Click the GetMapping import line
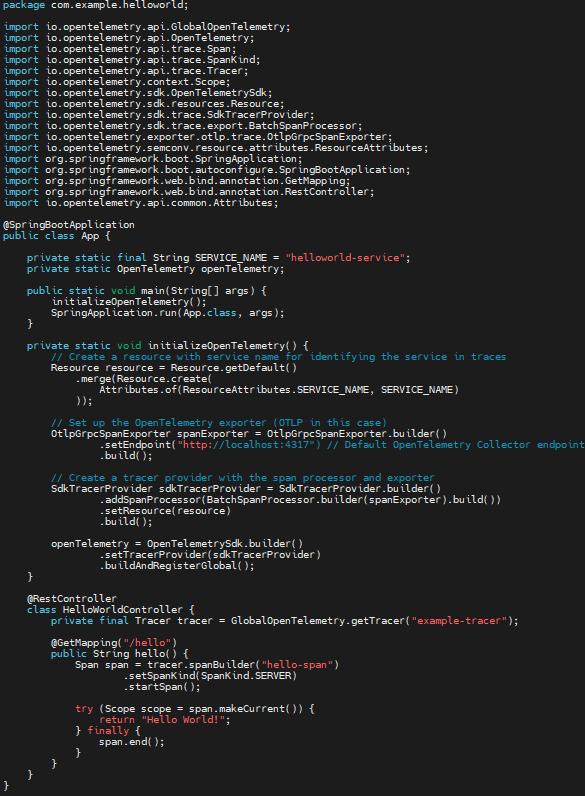Image resolution: width=585 pixels, height=796 pixels. 177,181
